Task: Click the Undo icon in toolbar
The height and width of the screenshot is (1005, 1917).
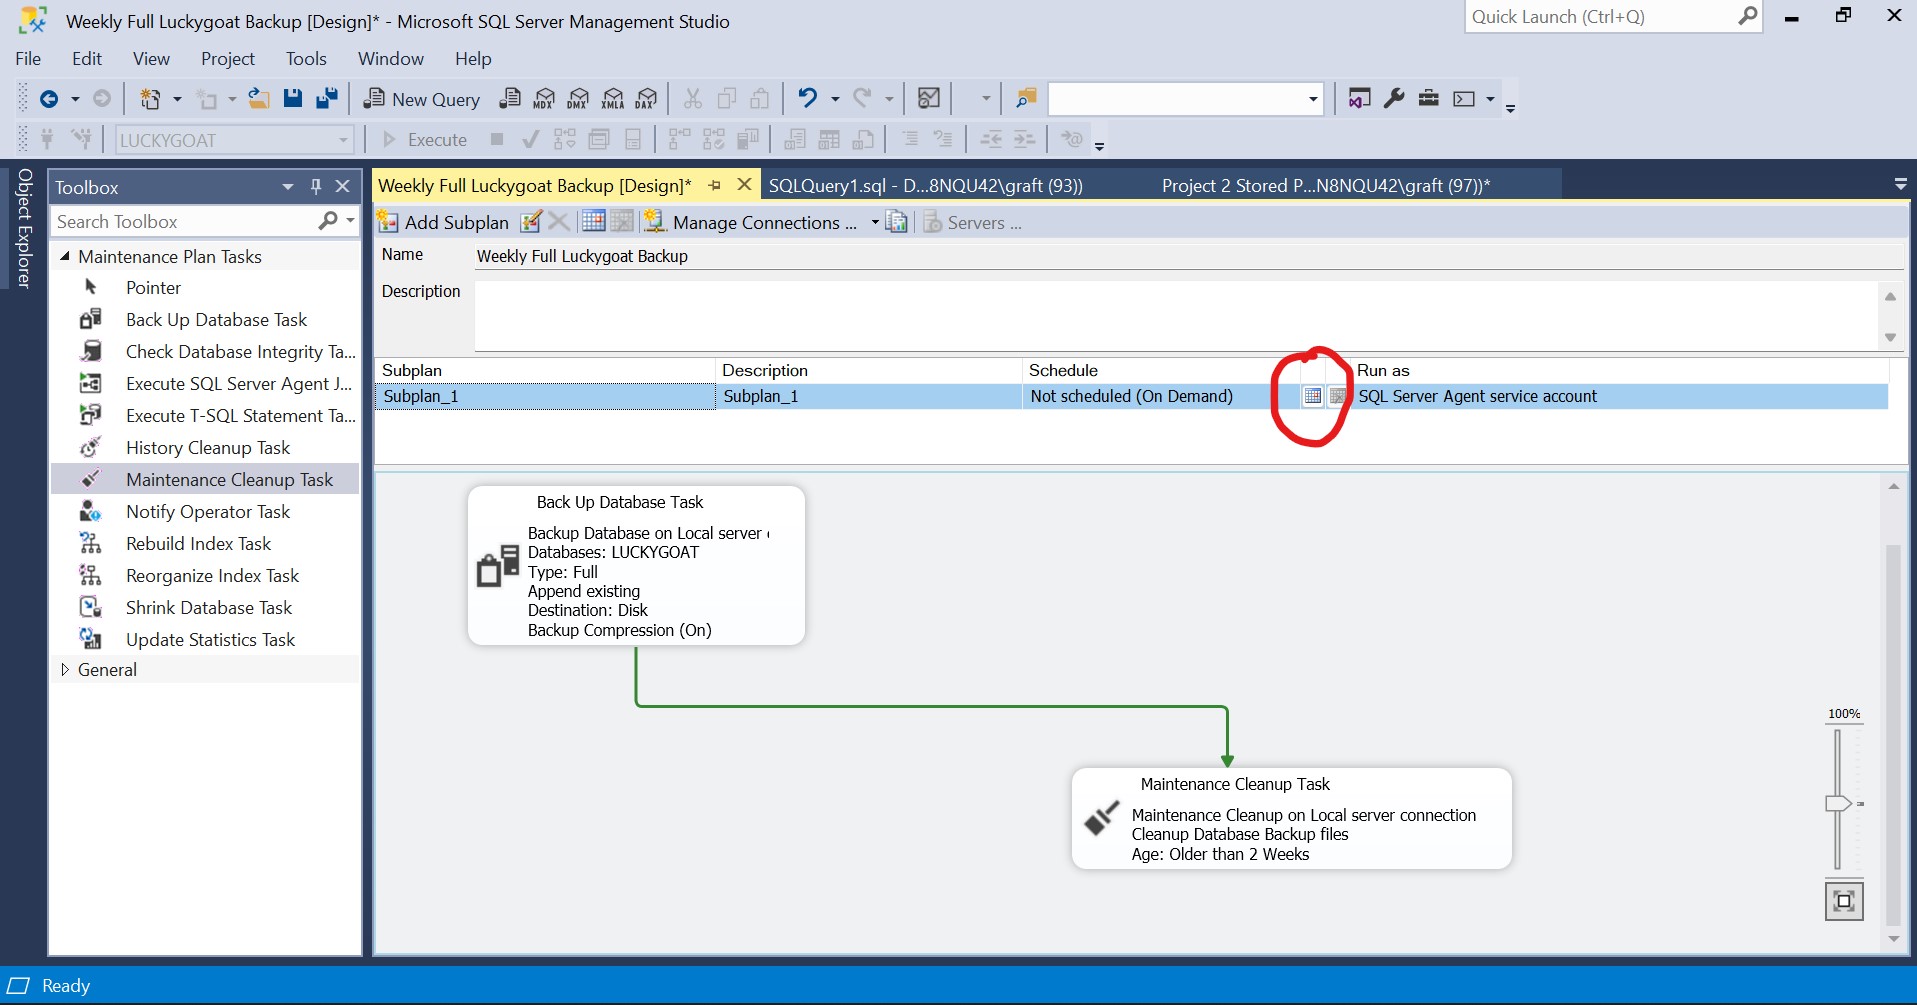Action: 807,98
